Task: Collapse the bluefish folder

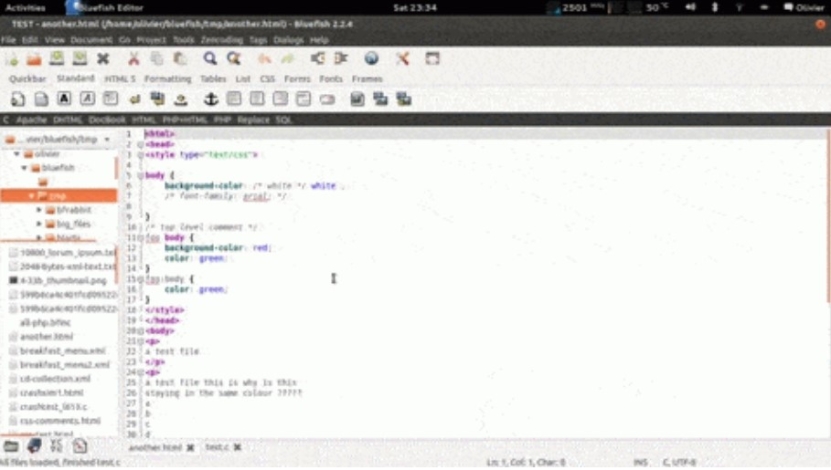Action: coord(24,168)
